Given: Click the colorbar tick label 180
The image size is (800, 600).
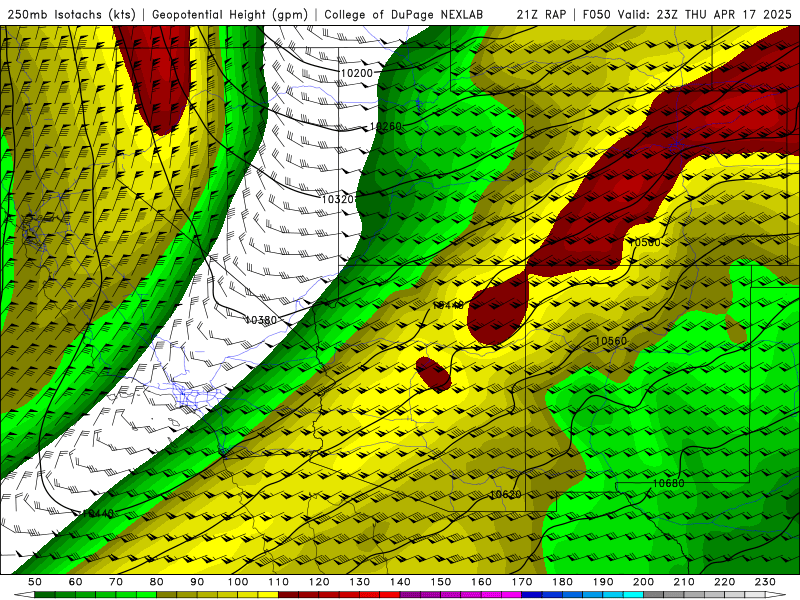Looking at the screenshot, I should (x=562, y=582).
